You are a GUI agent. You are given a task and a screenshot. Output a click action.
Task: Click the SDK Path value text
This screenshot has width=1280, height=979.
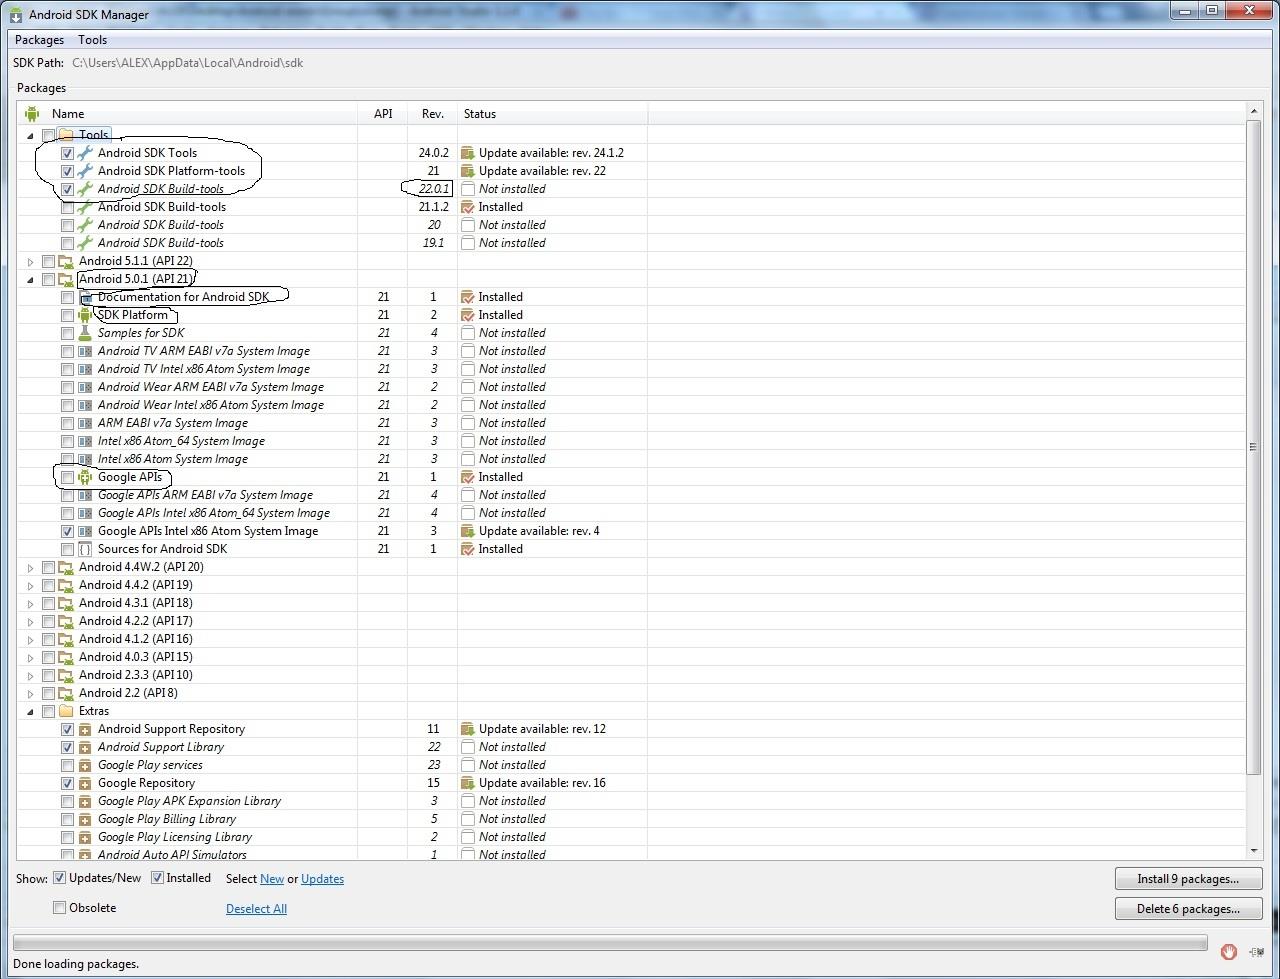click(187, 63)
